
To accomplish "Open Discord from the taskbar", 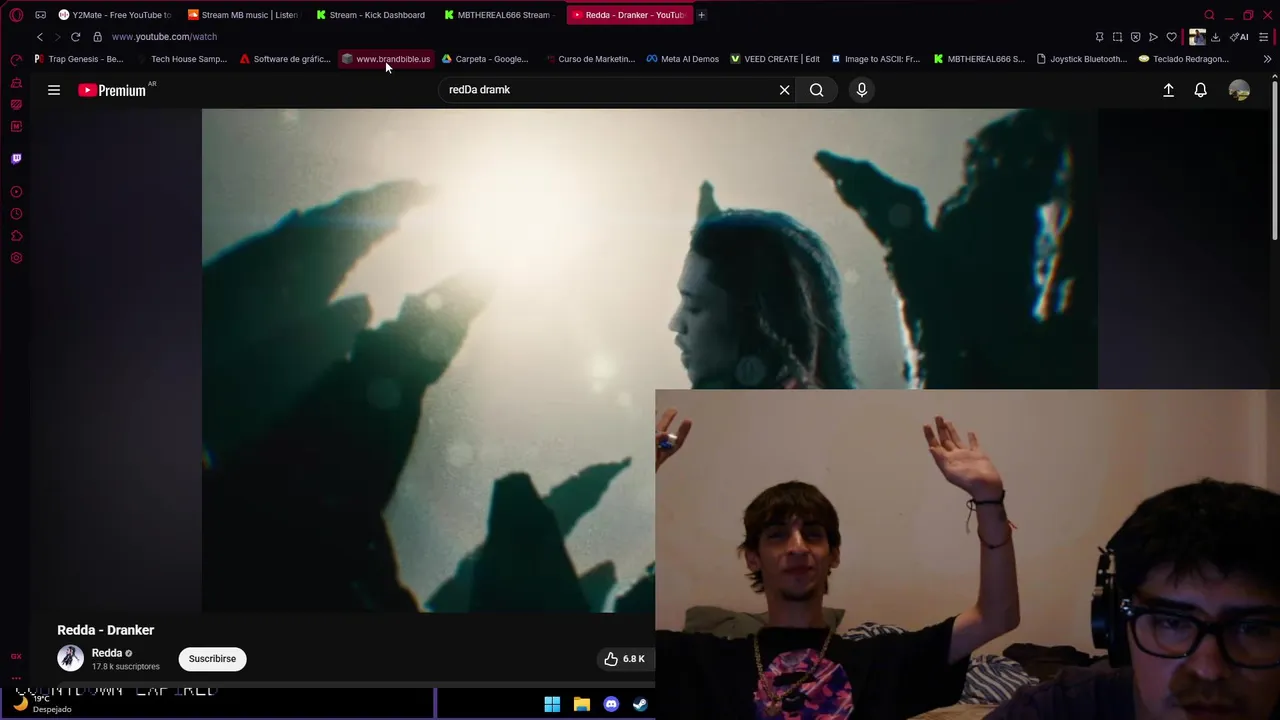I will [x=611, y=704].
